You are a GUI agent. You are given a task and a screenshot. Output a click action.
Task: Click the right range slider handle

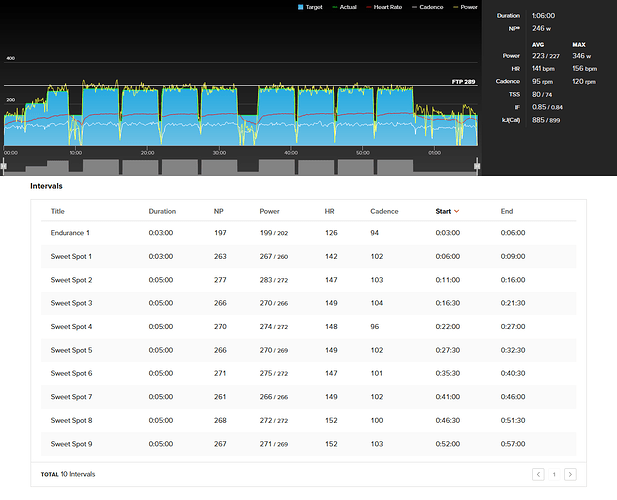[x=477, y=166]
